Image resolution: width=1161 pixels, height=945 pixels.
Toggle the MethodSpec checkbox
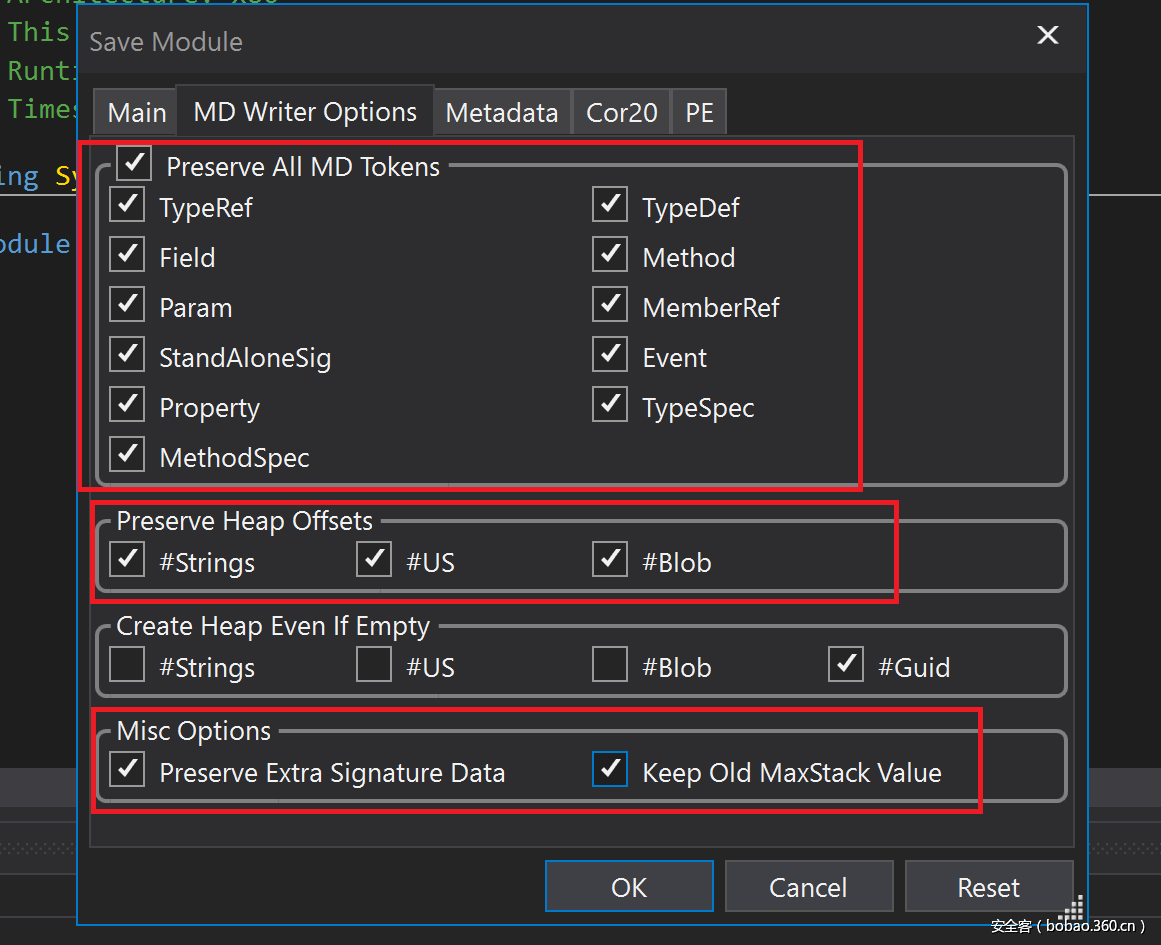click(x=127, y=455)
